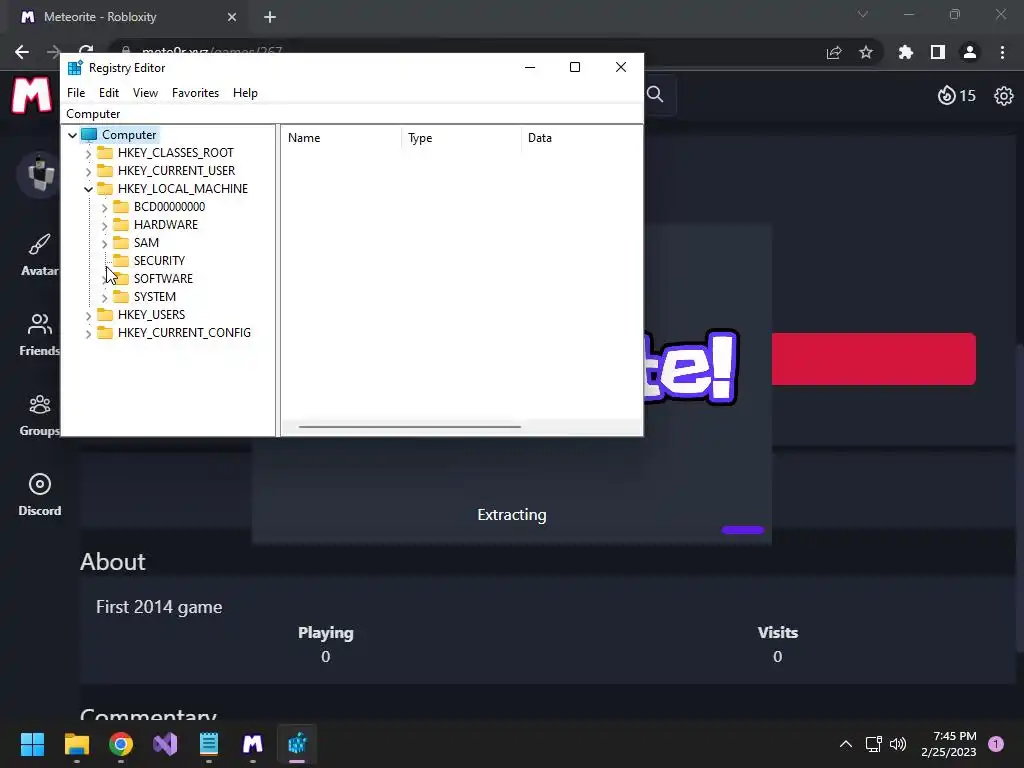Bookmark this page with star icon
Image resolution: width=1024 pixels, height=768 pixels.
[x=866, y=52]
